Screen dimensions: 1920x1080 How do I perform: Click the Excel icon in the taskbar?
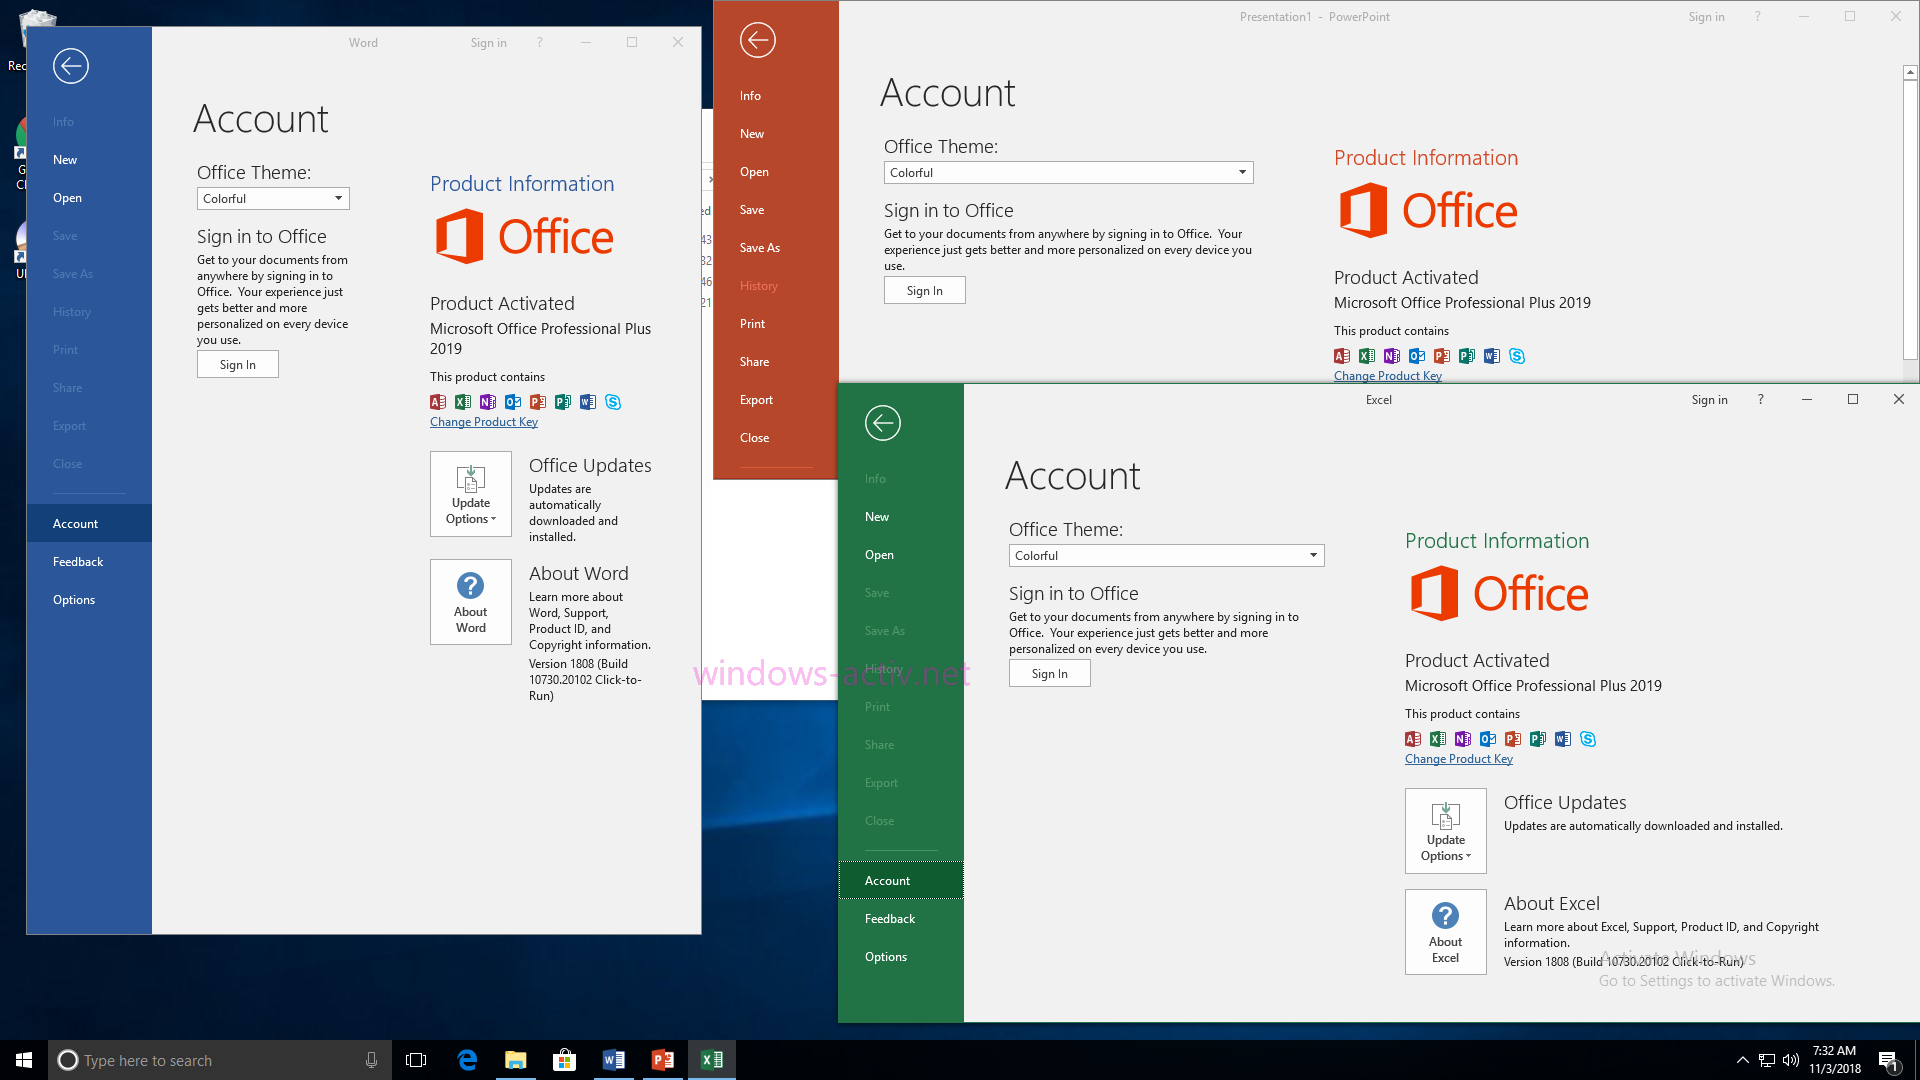click(712, 1059)
